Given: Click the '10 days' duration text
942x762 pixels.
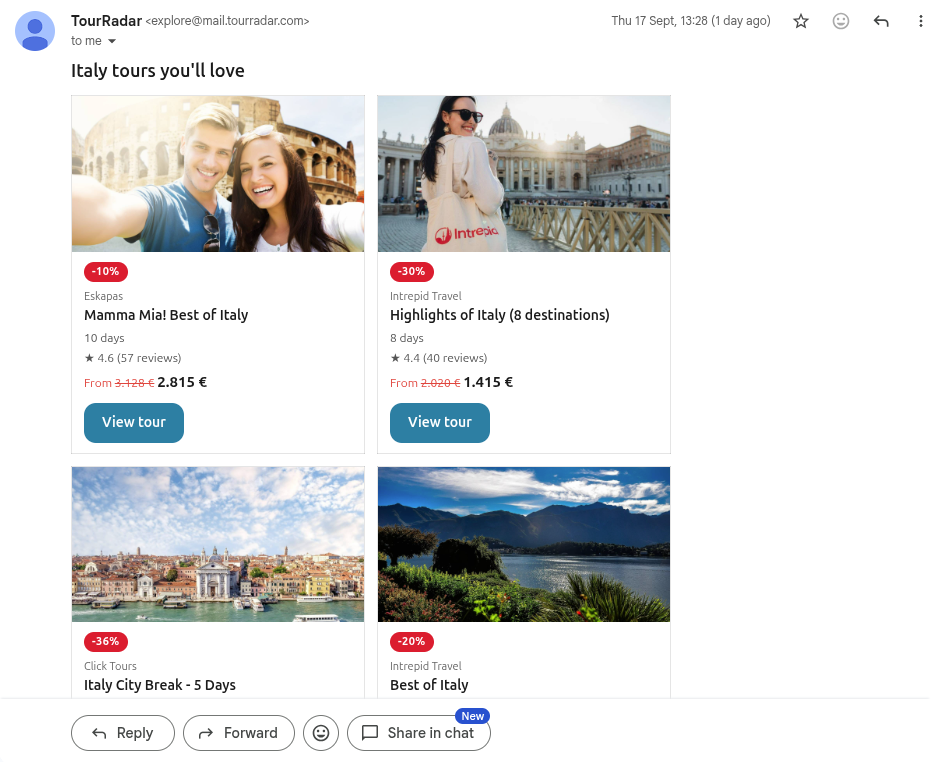Looking at the screenshot, I should 105,338.
